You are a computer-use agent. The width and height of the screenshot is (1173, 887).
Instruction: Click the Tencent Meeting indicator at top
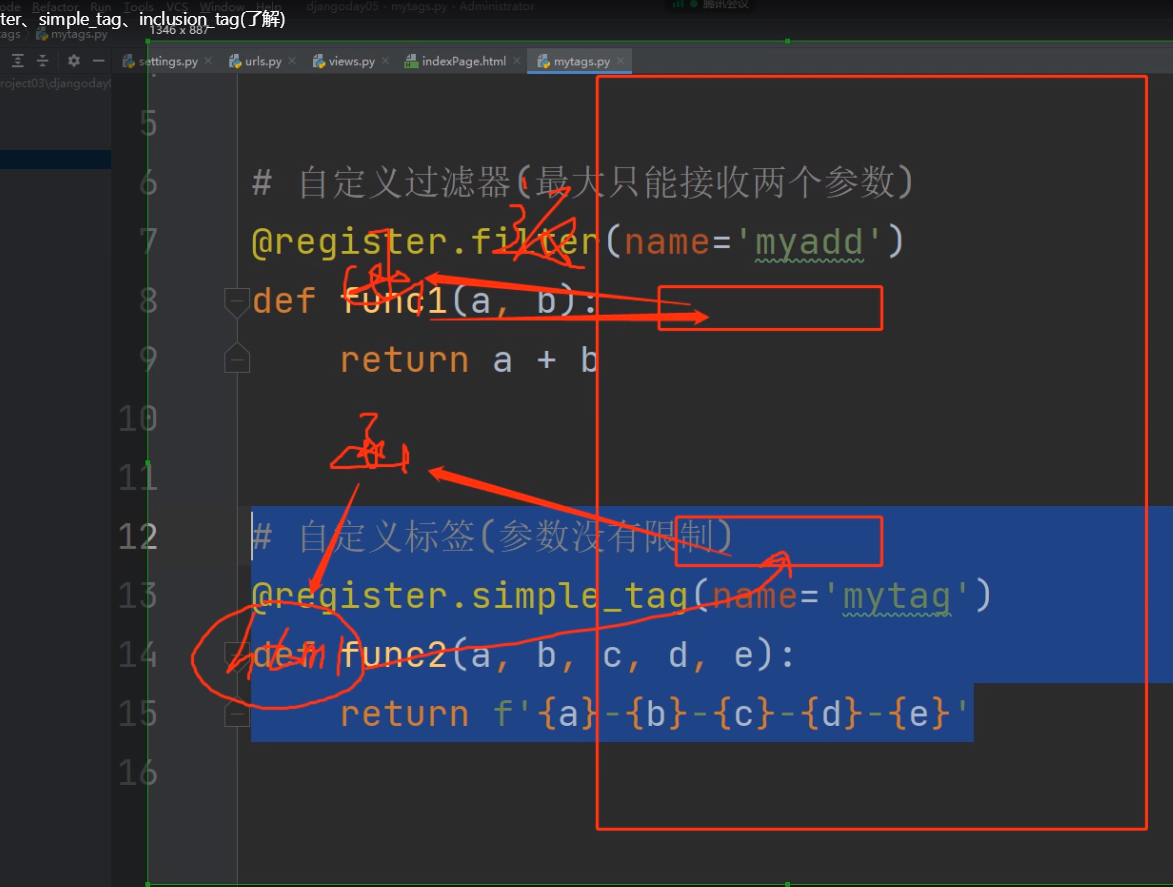coord(711,4)
